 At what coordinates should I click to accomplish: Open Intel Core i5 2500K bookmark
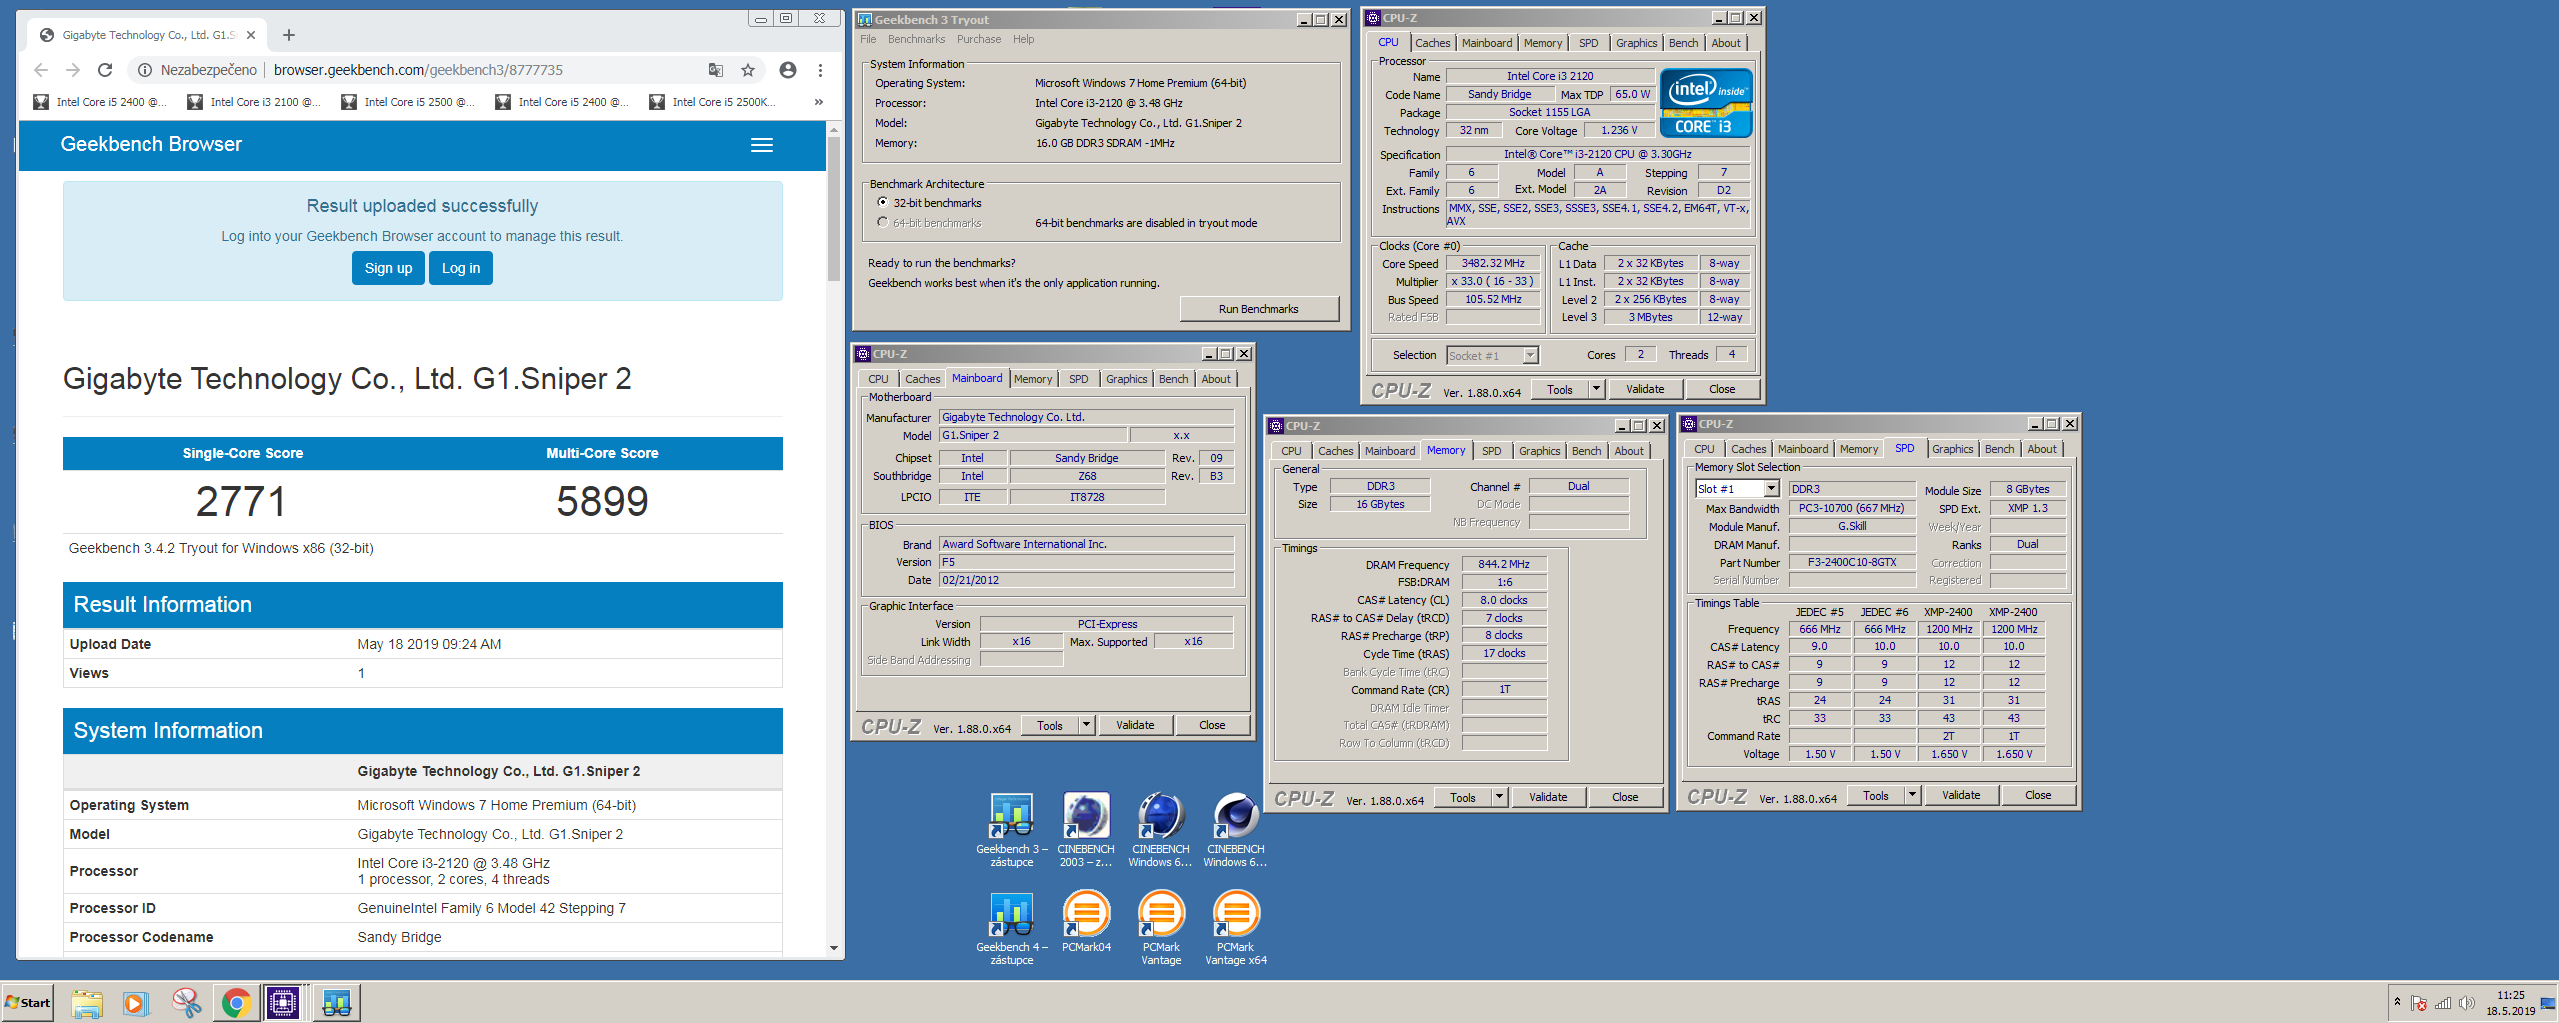713,102
